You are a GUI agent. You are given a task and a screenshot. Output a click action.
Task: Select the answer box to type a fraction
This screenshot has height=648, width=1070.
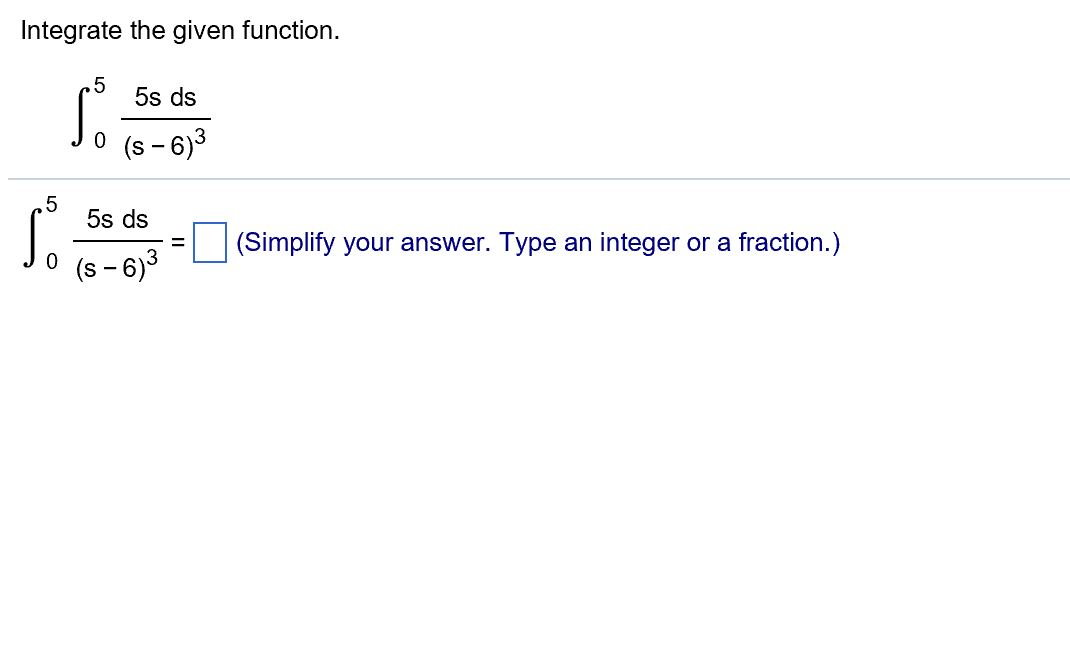[x=209, y=242]
